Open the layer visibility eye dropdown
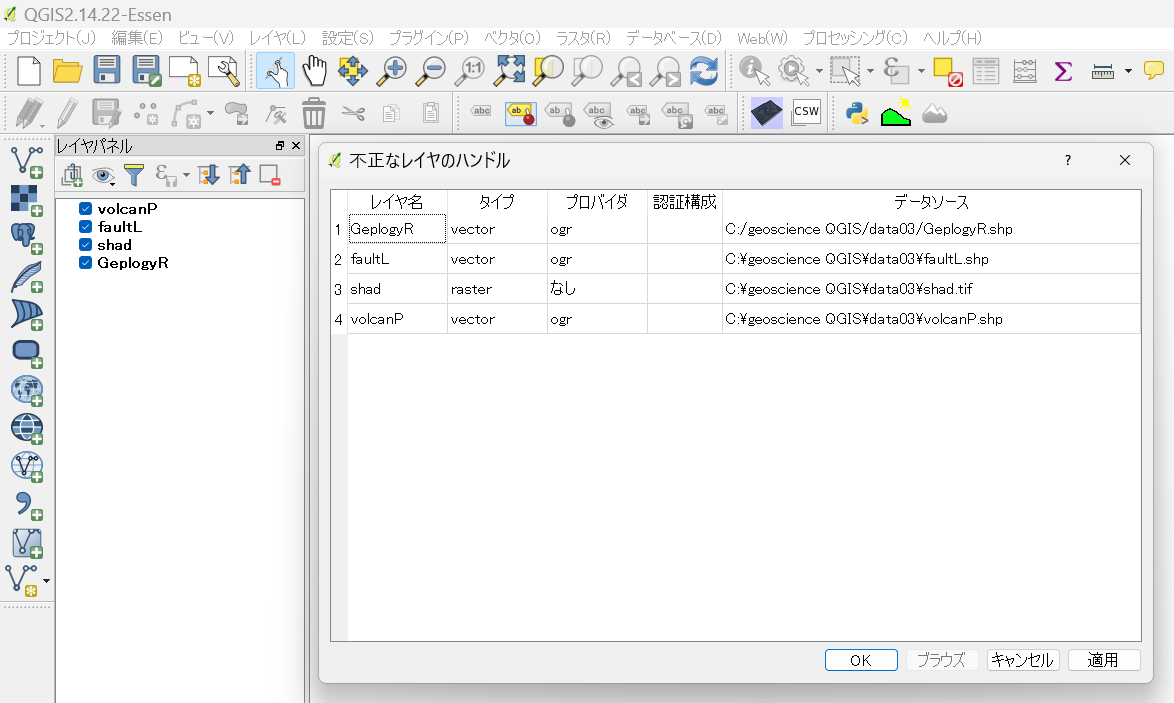Viewport: 1174px width, 703px height. pyautogui.click(x=104, y=176)
